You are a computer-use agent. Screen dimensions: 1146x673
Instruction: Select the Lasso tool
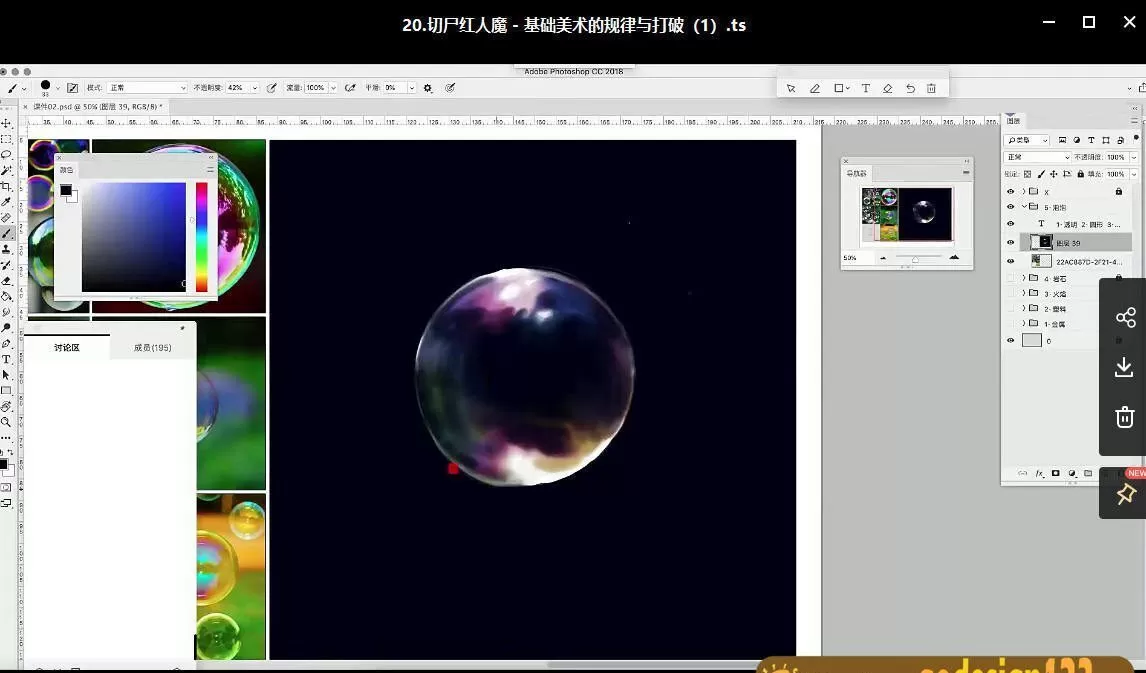[6, 155]
